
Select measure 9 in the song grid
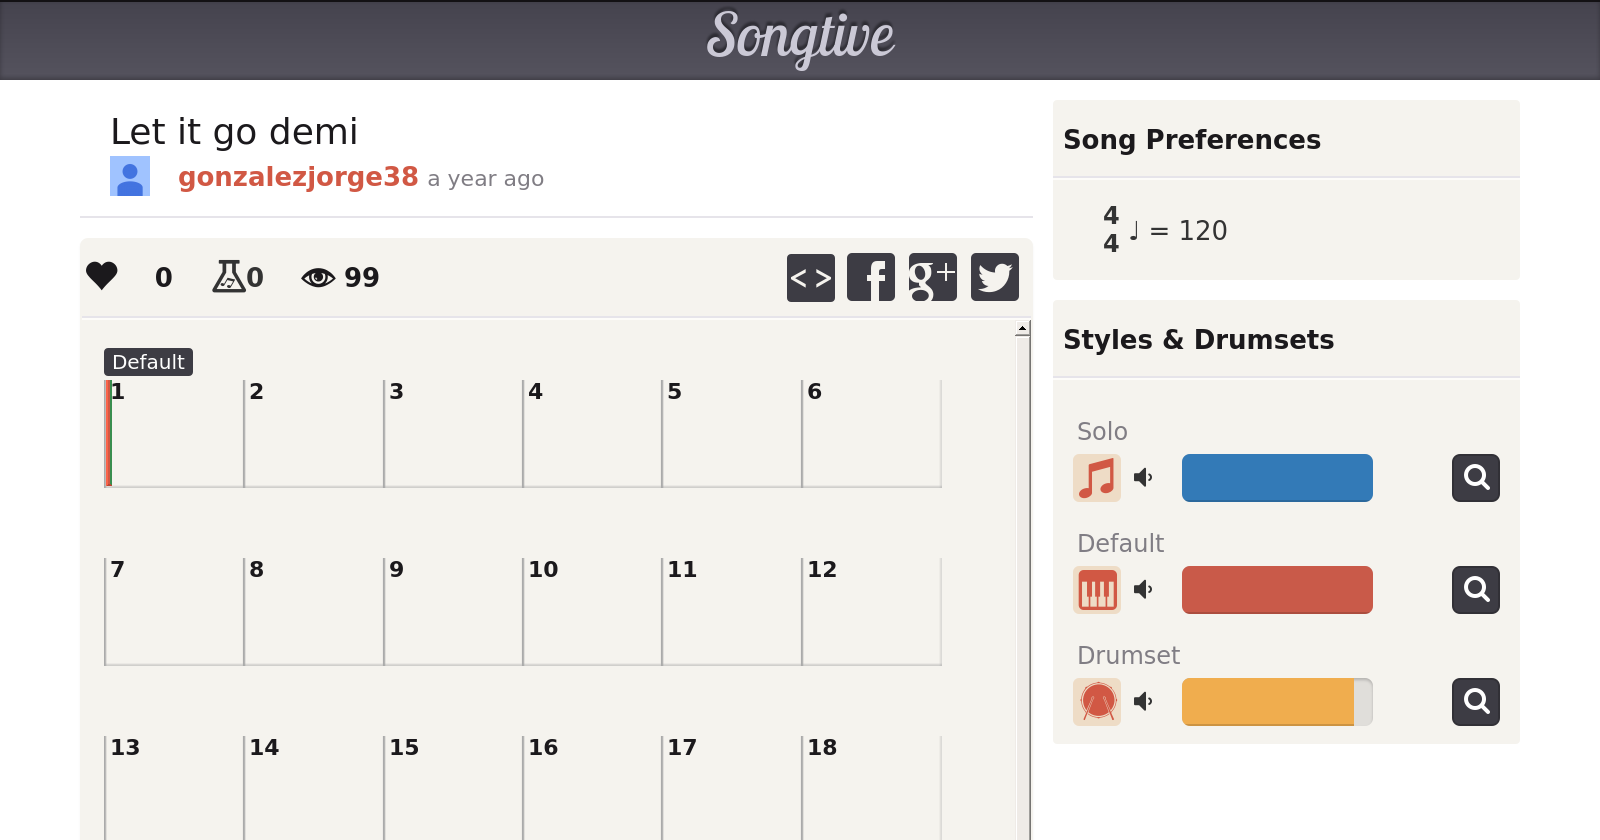coord(452,612)
